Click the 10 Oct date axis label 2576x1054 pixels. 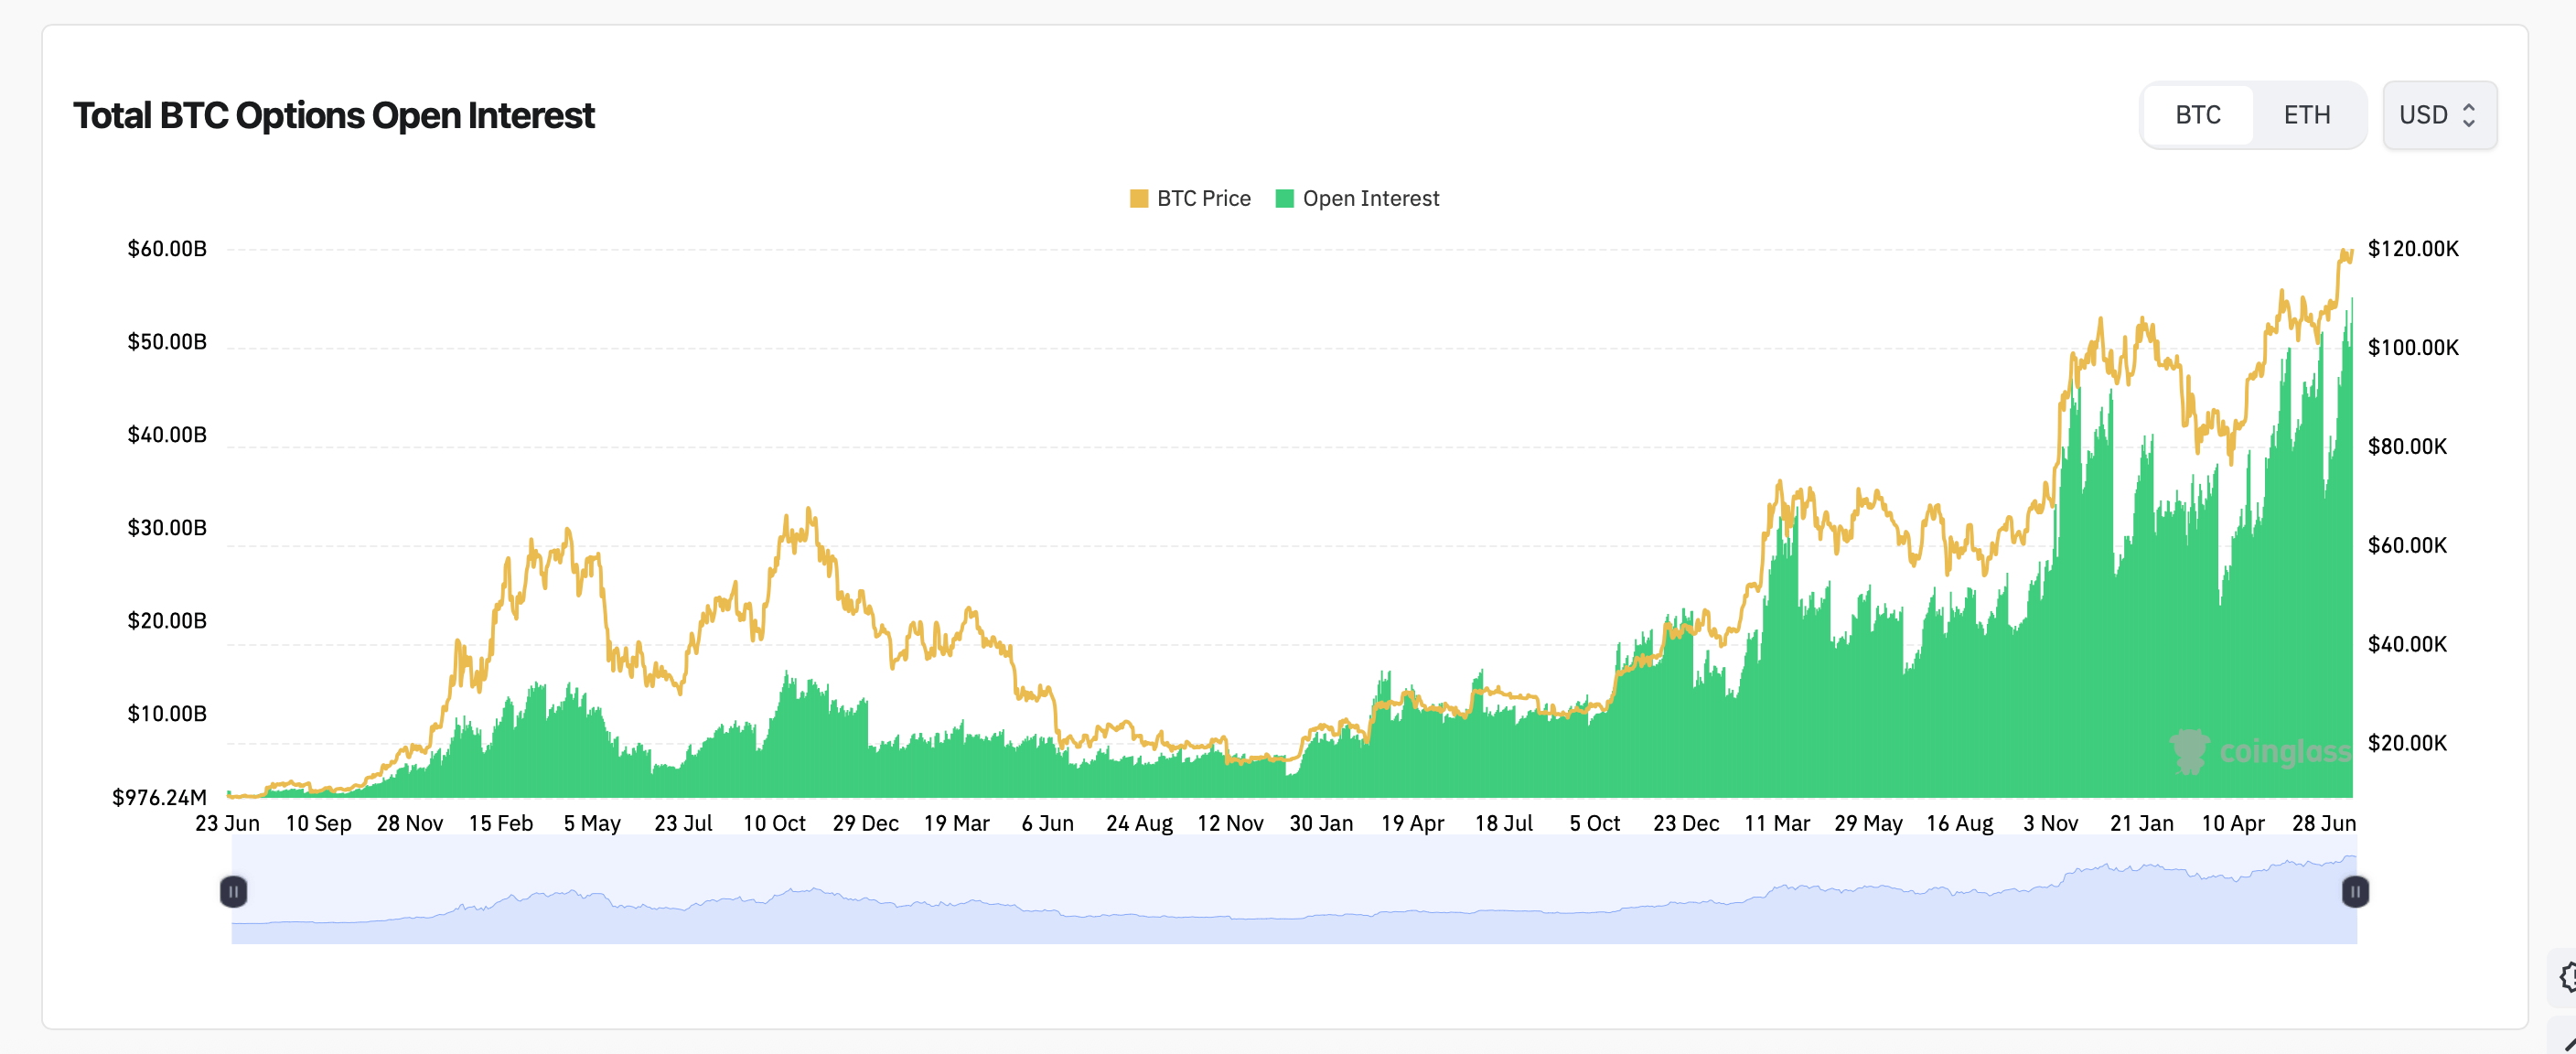pyautogui.click(x=776, y=822)
